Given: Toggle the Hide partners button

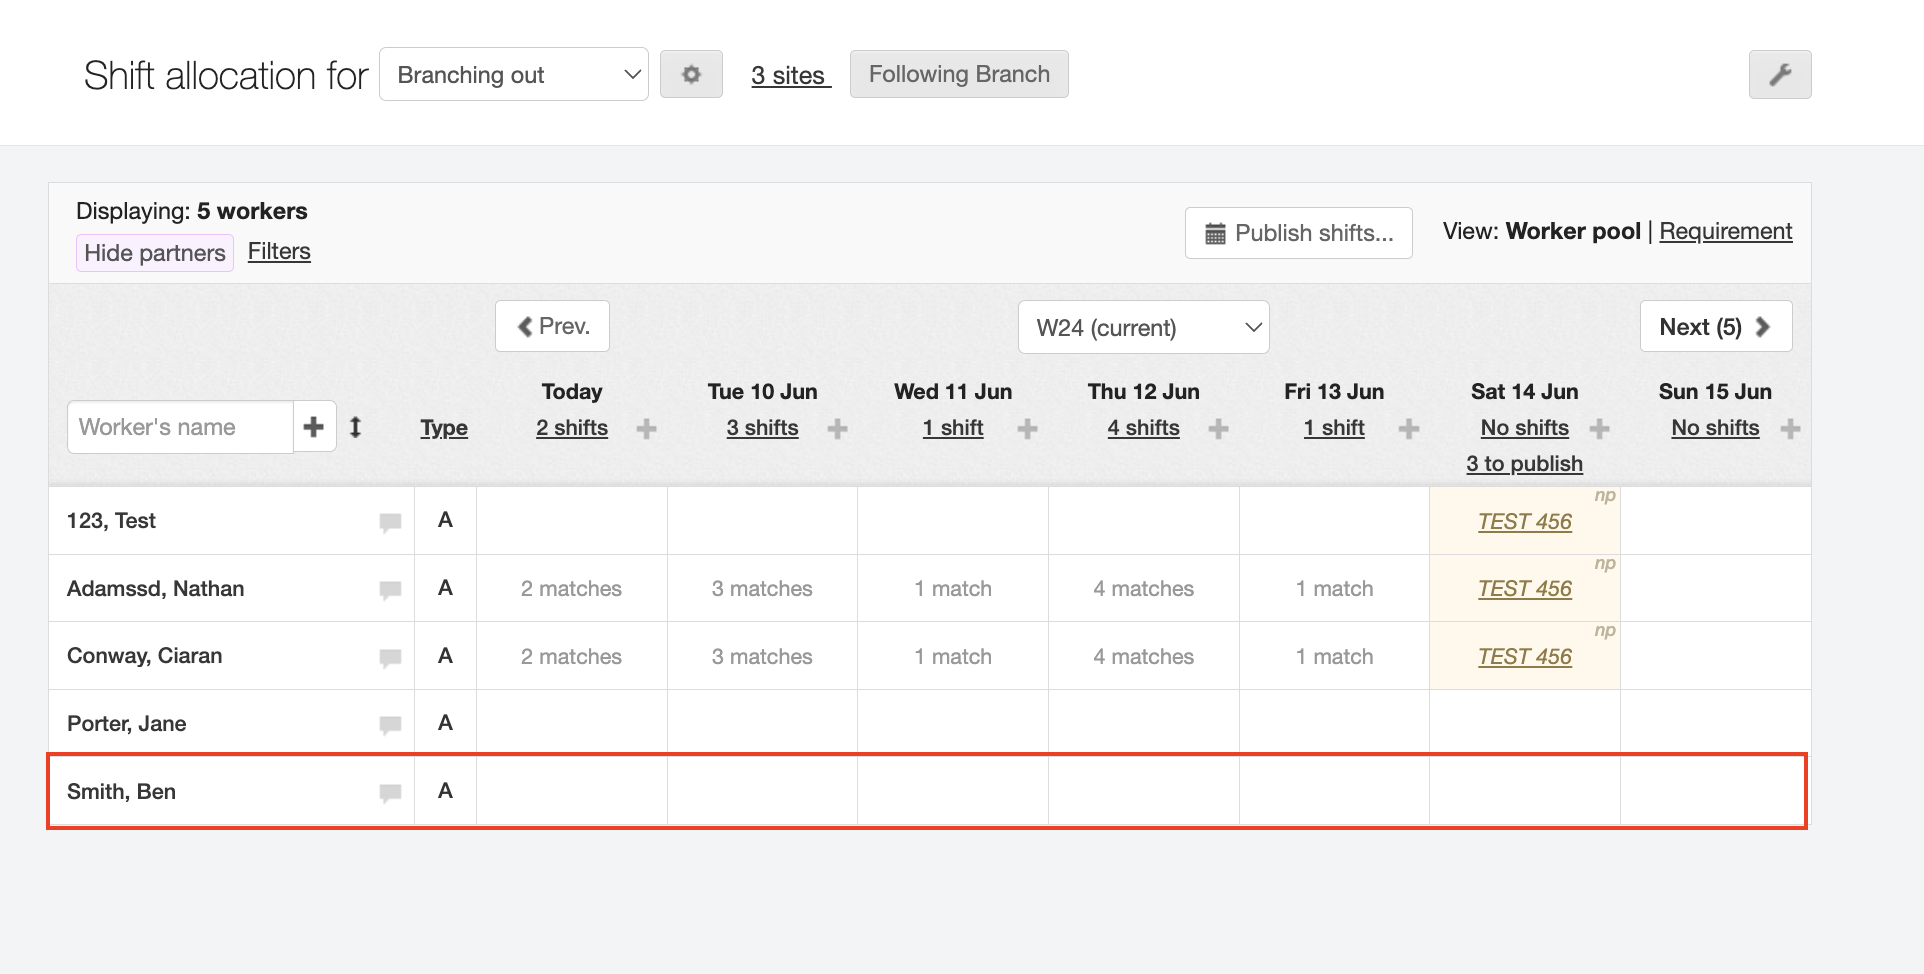Looking at the screenshot, I should tap(155, 253).
